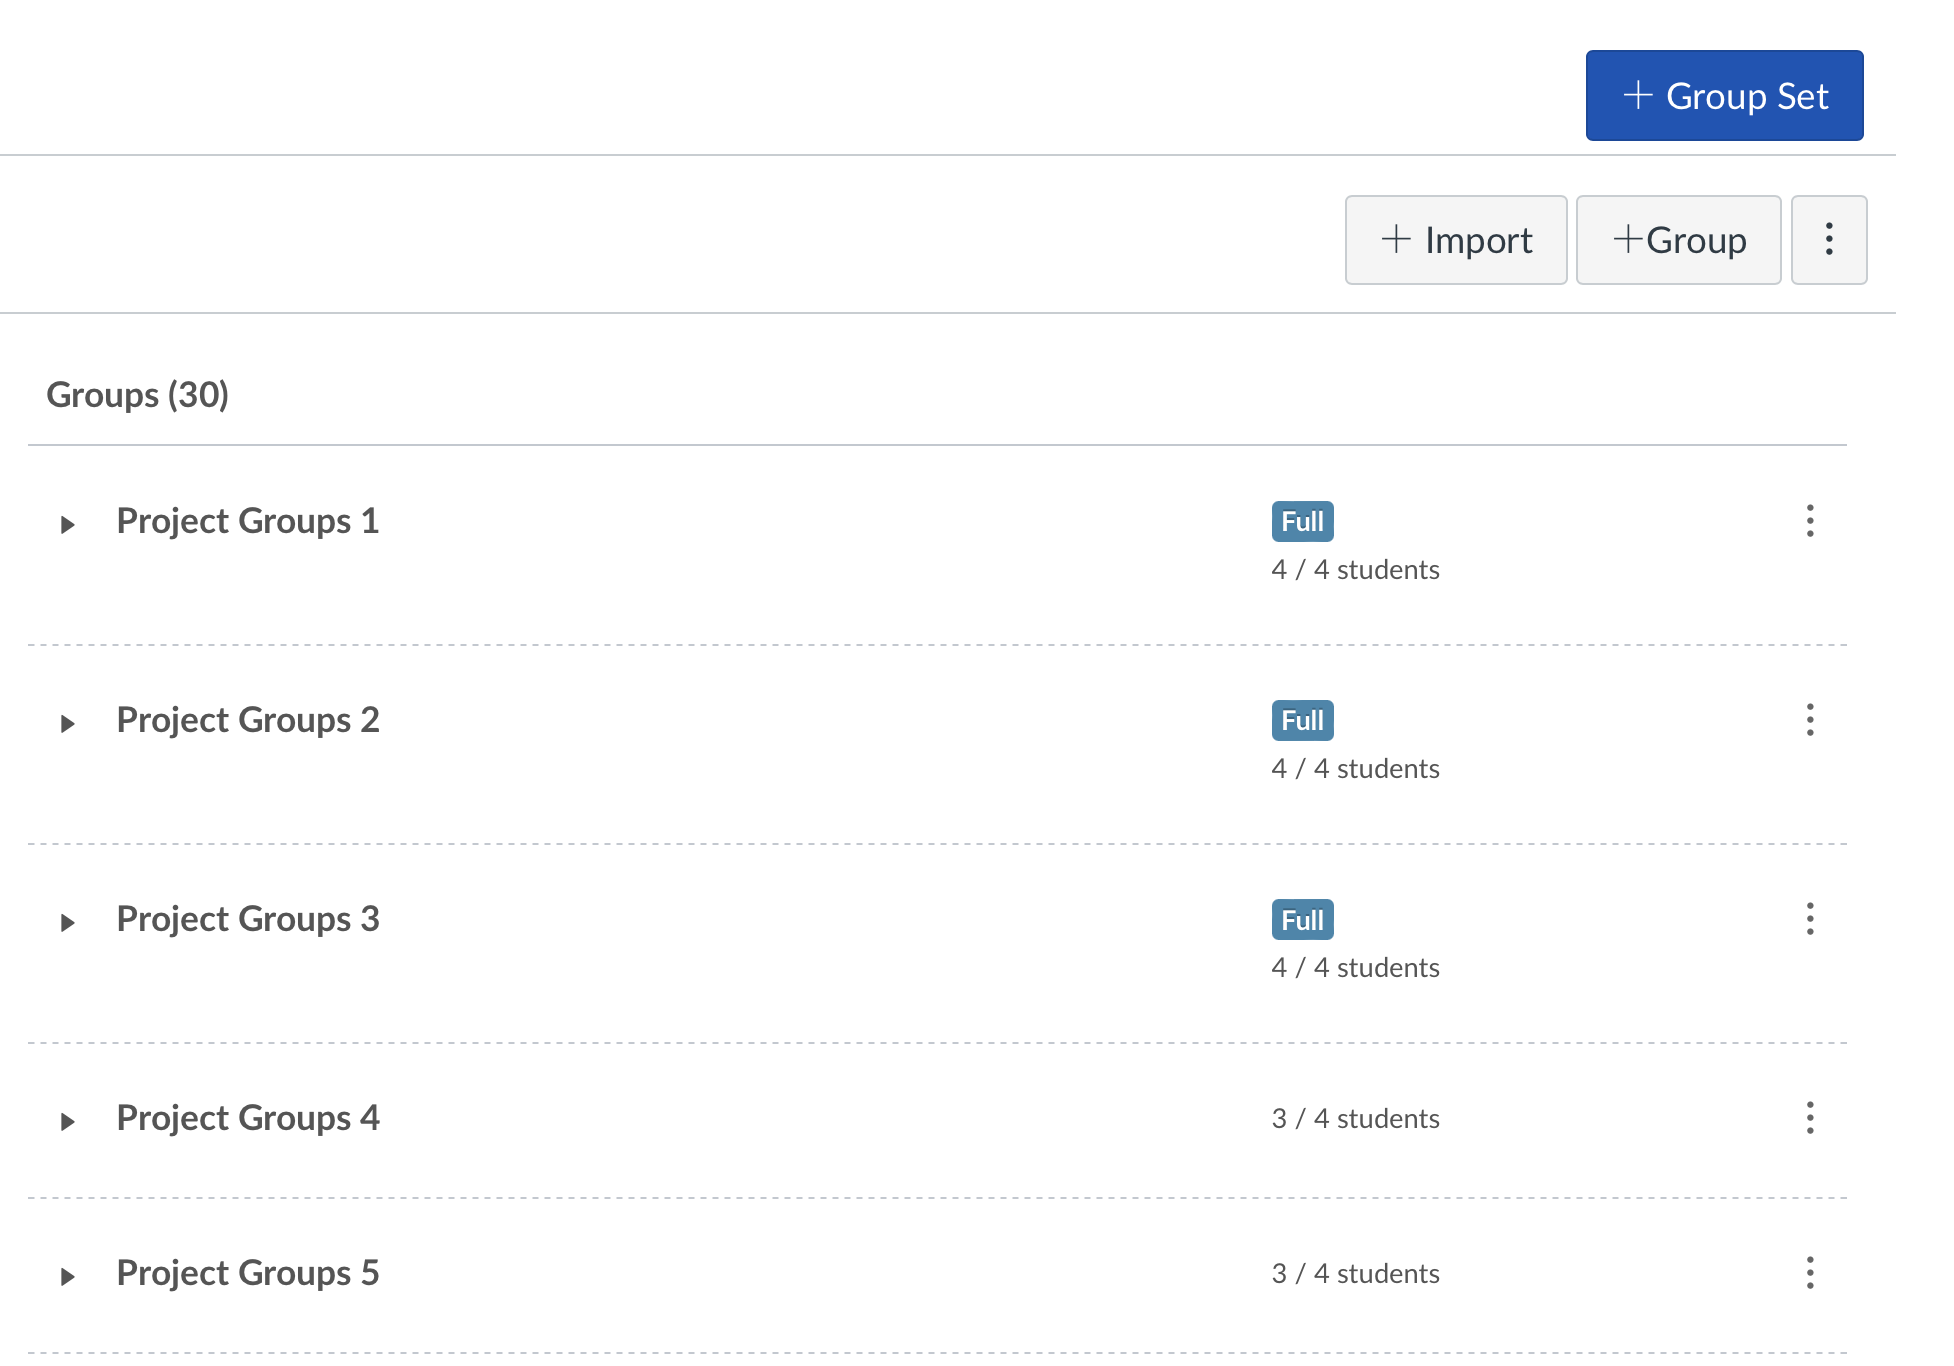Open options menu for Project Groups 1
This screenshot has width=1954, height=1366.
coord(1810,521)
